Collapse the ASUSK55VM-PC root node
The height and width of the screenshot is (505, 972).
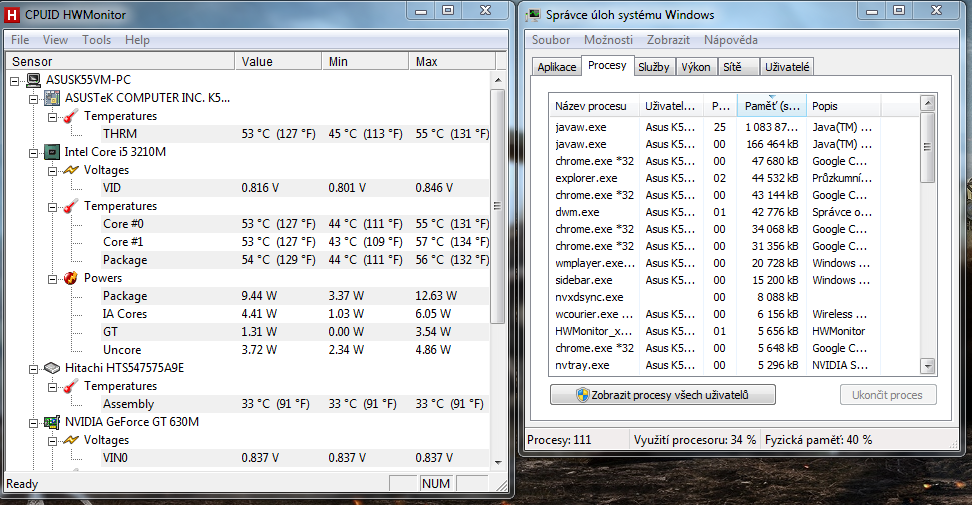click(x=15, y=81)
